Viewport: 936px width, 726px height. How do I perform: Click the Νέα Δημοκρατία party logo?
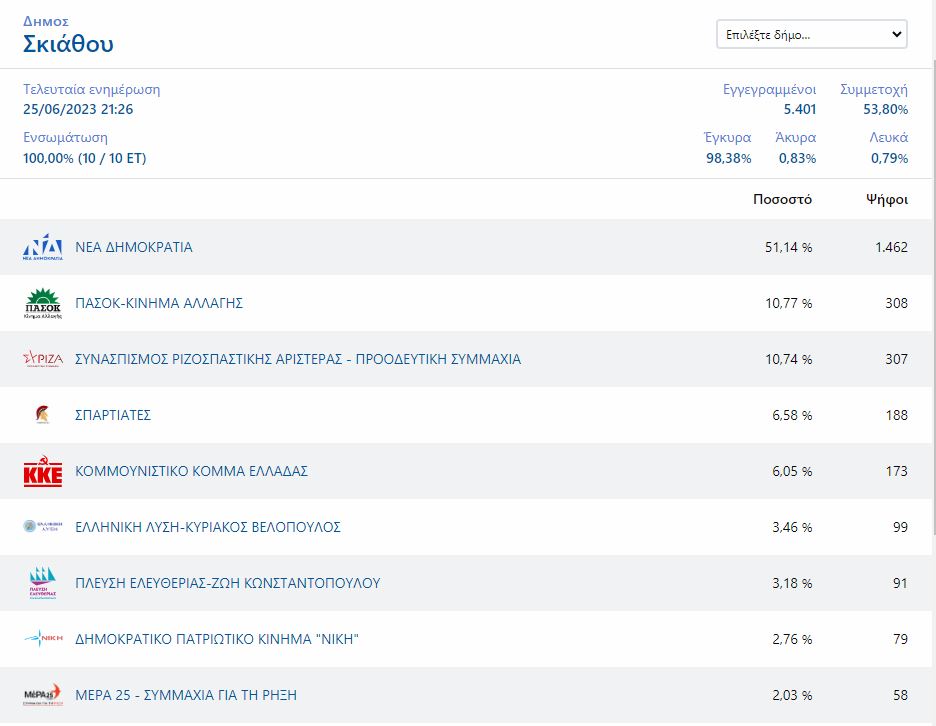click(x=43, y=248)
